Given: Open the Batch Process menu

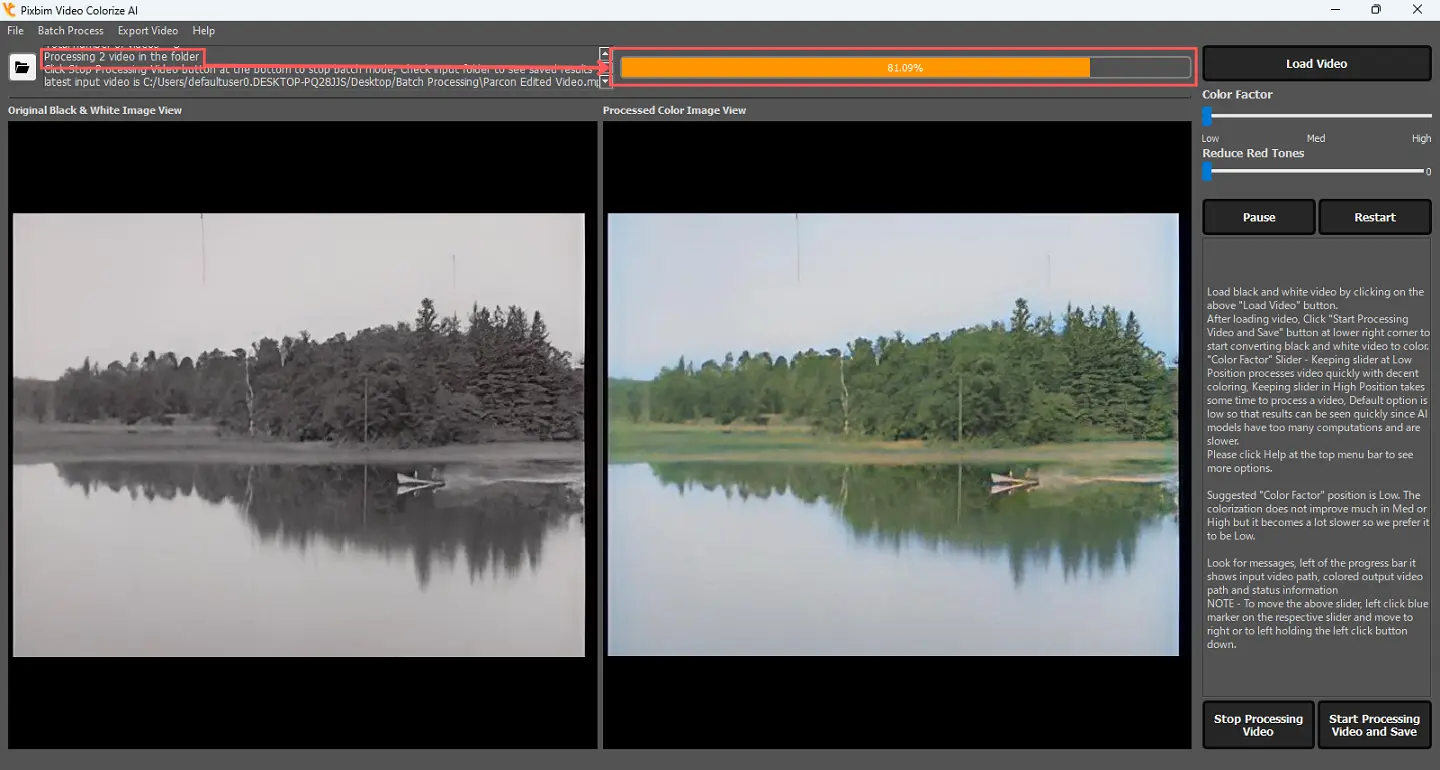Looking at the screenshot, I should click(x=71, y=31).
